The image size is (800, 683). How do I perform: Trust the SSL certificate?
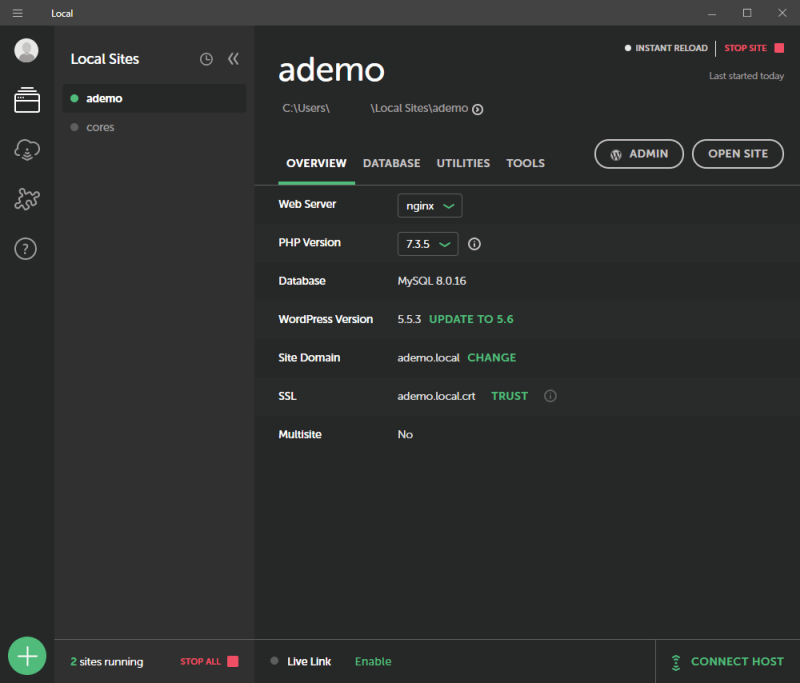point(509,396)
